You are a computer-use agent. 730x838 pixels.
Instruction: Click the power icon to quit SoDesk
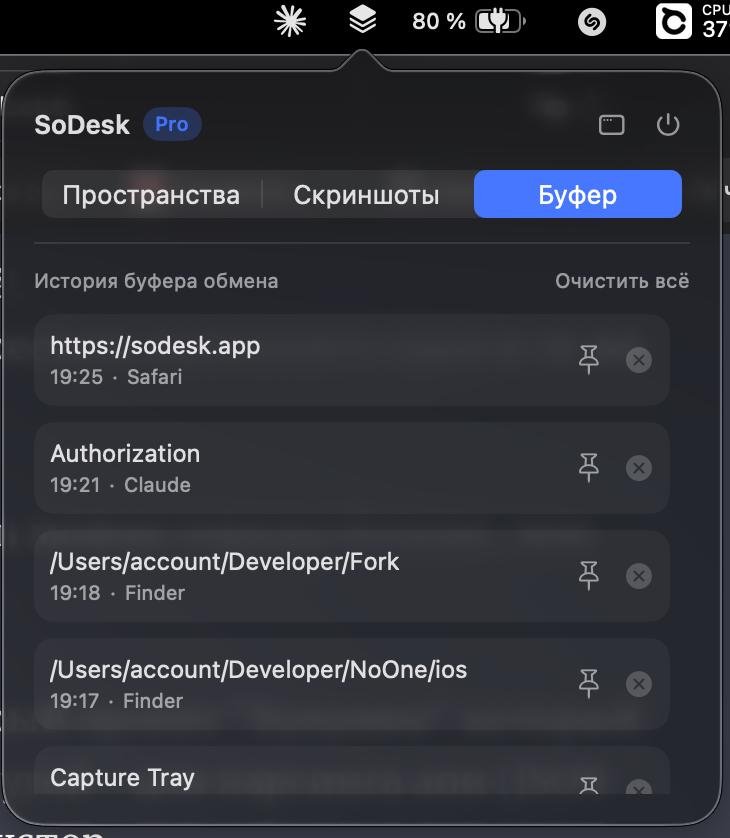pyautogui.click(x=668, y=125)
